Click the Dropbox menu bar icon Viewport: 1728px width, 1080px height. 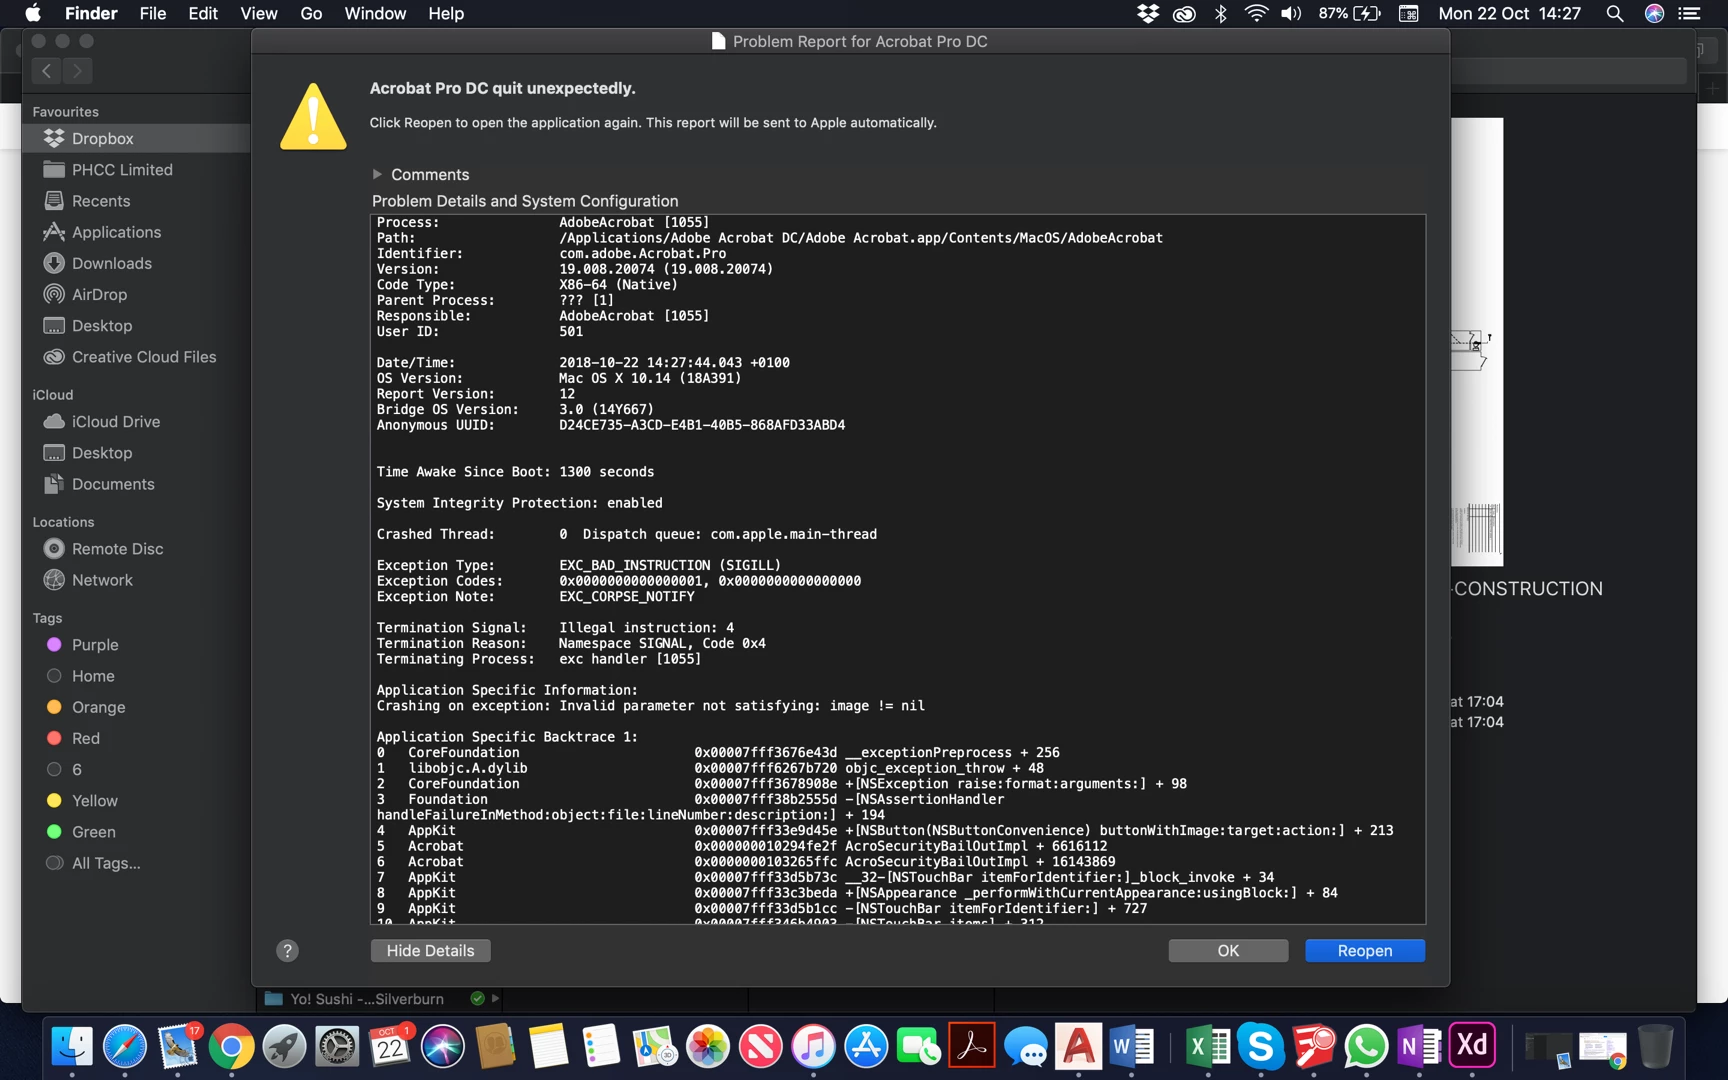[x=1148, y=13]
